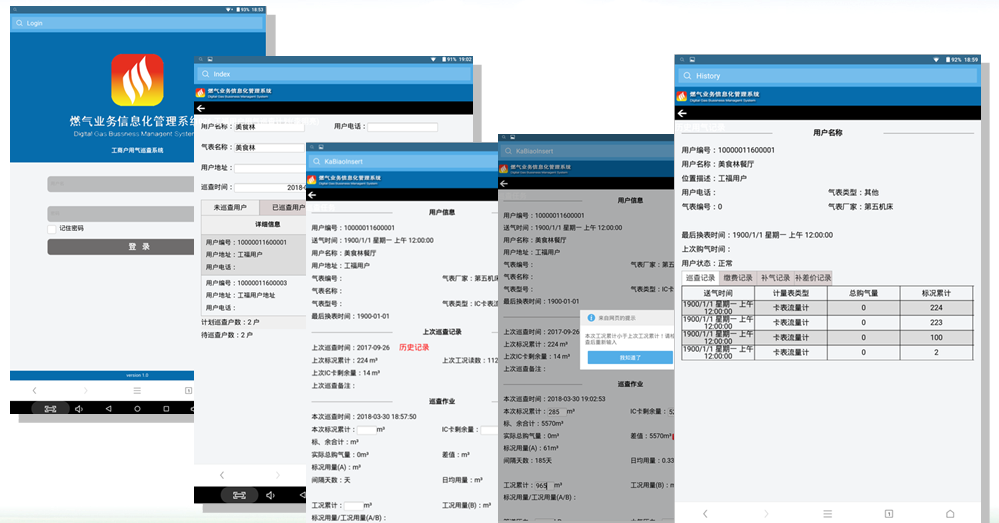This screenshot has width=999, height=523.
Task: Tap the screenshot capture icon in the Login window's Android nav bar
Action: [x=50, y=409]
